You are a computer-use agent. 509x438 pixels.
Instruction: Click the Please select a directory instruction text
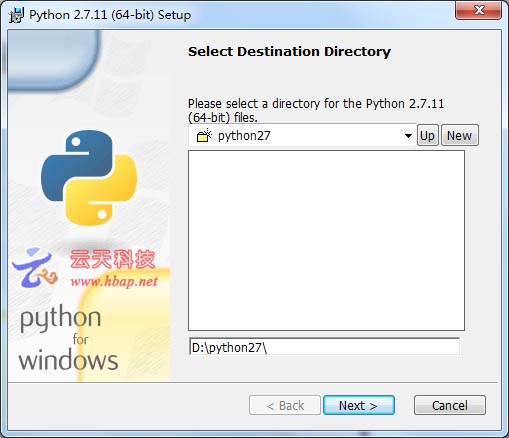point(316,110)
